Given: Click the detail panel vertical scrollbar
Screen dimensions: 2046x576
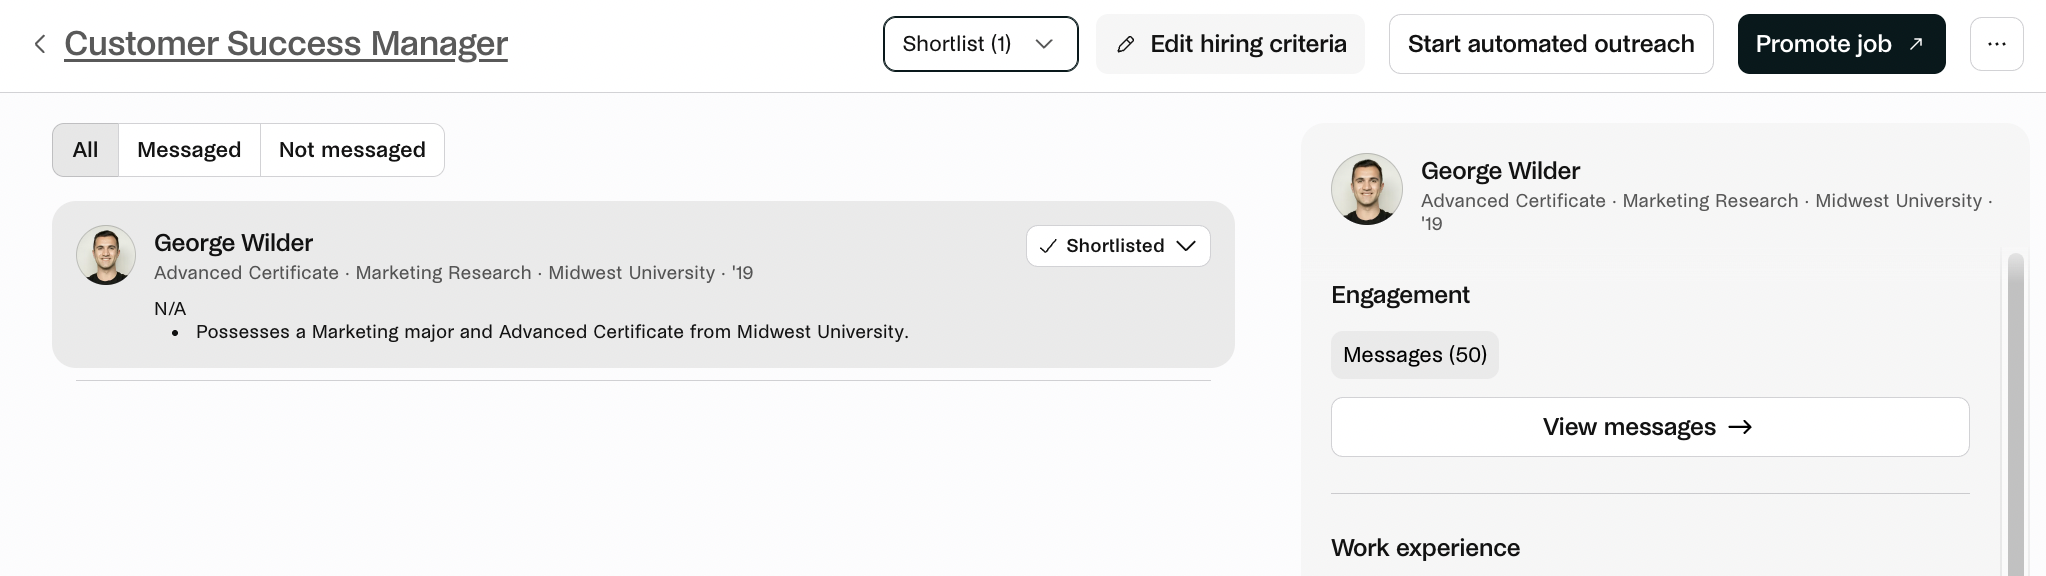Looking at the screenshot, I should (x=2015, y=414).
